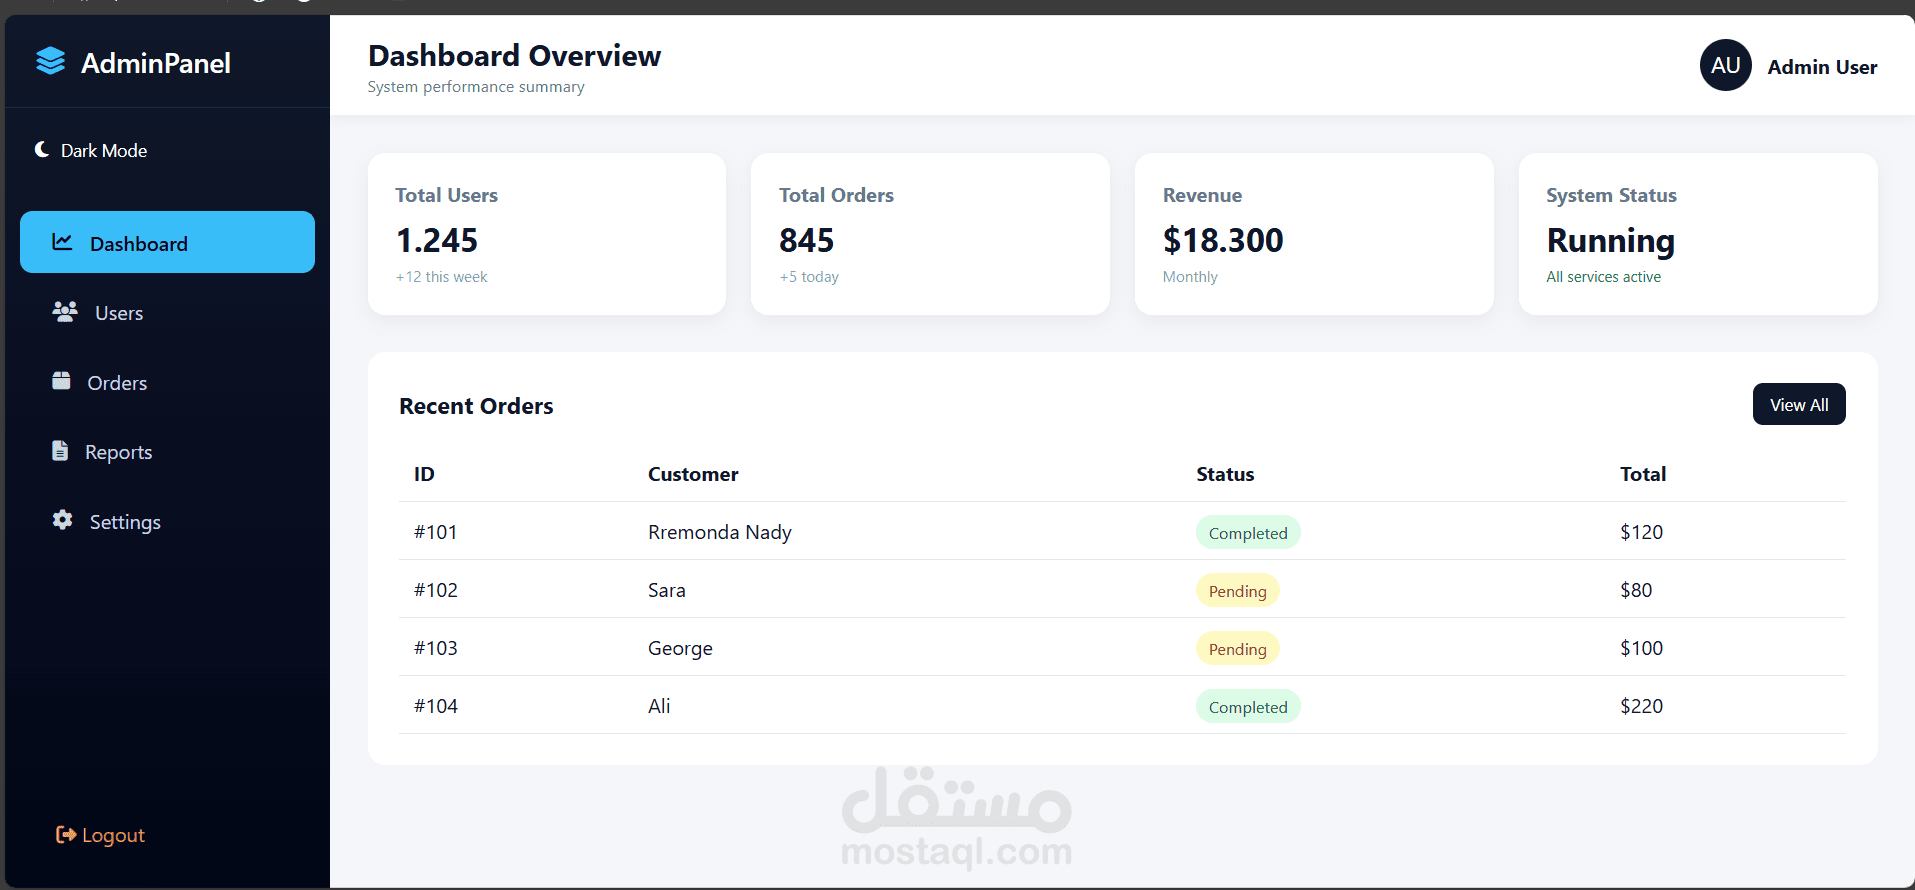Click the AdminPanel brand title

[156, 63]
